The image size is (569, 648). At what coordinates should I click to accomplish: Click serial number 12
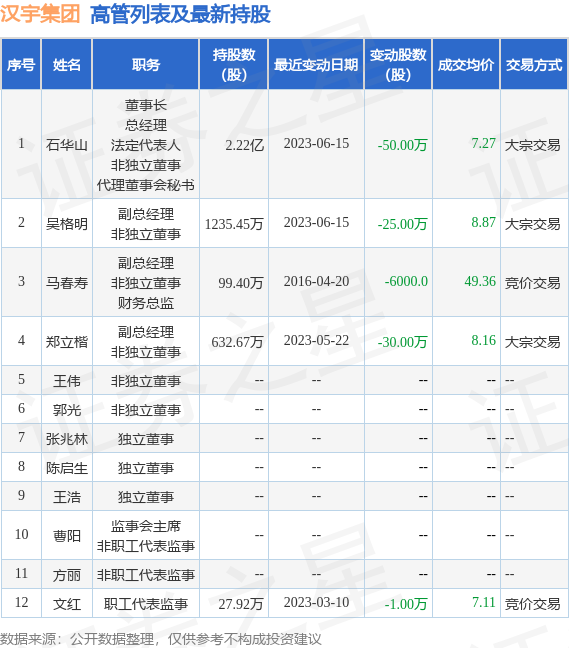[21, 603]
